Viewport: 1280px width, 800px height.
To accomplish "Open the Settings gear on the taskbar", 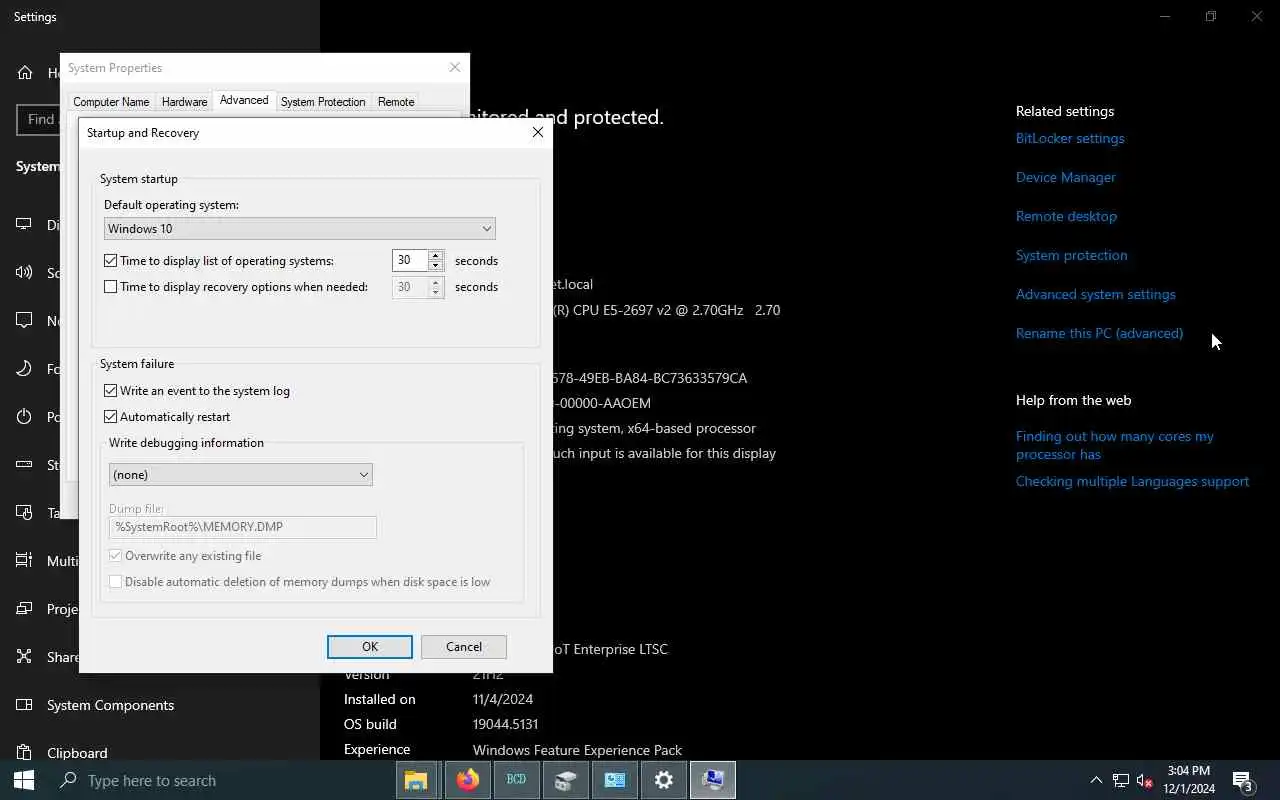I will (x=664, y=780).
